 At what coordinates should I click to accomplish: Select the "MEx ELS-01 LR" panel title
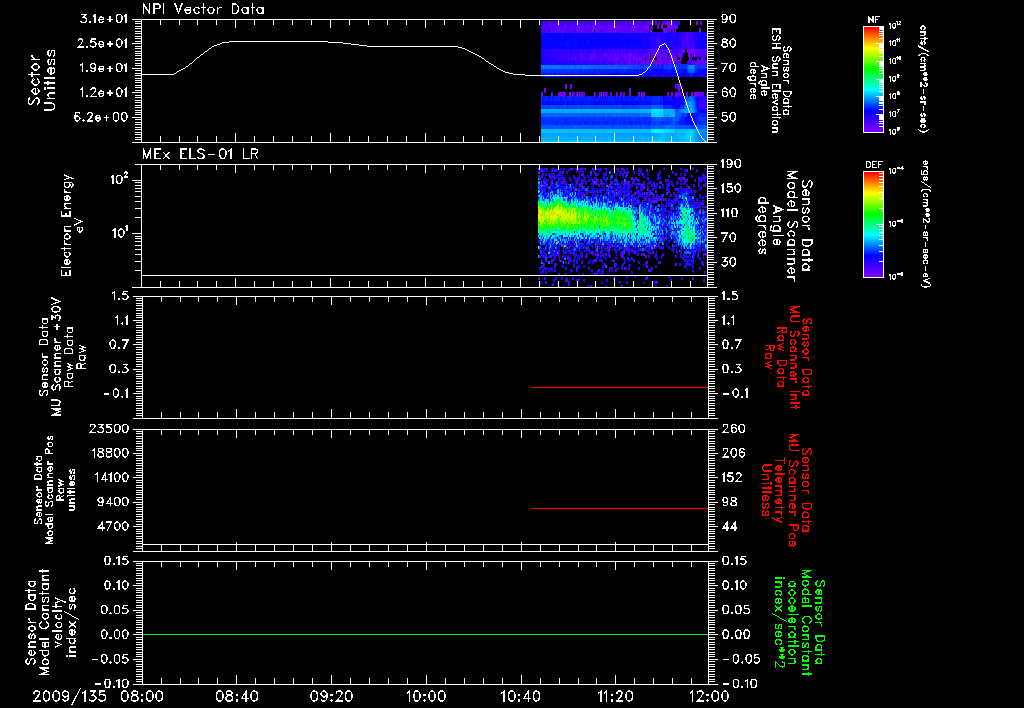(x=200, y=154)
